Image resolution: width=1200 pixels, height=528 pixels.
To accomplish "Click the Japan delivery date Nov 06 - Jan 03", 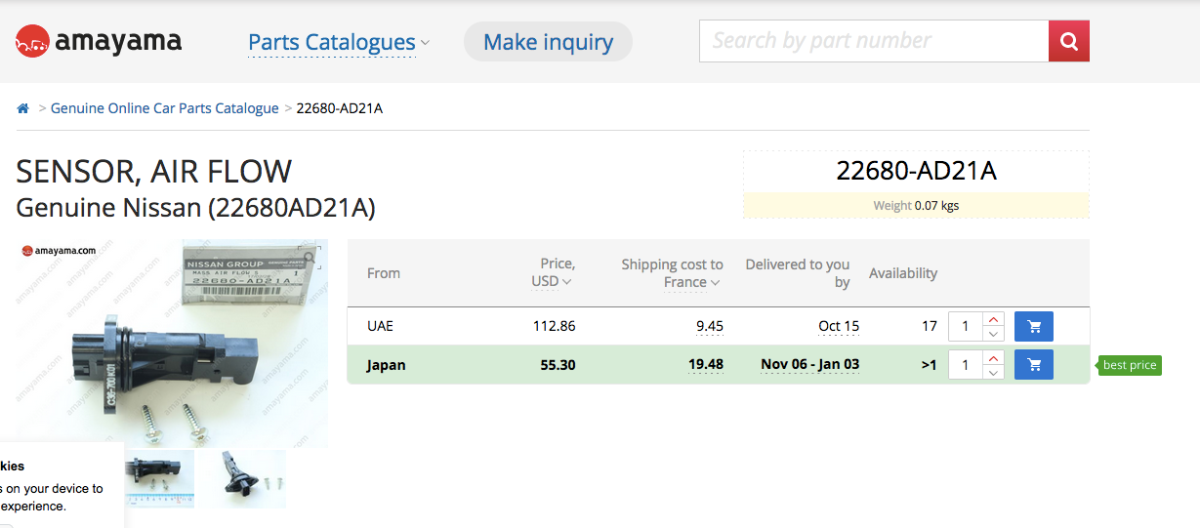I will (810, 365).
